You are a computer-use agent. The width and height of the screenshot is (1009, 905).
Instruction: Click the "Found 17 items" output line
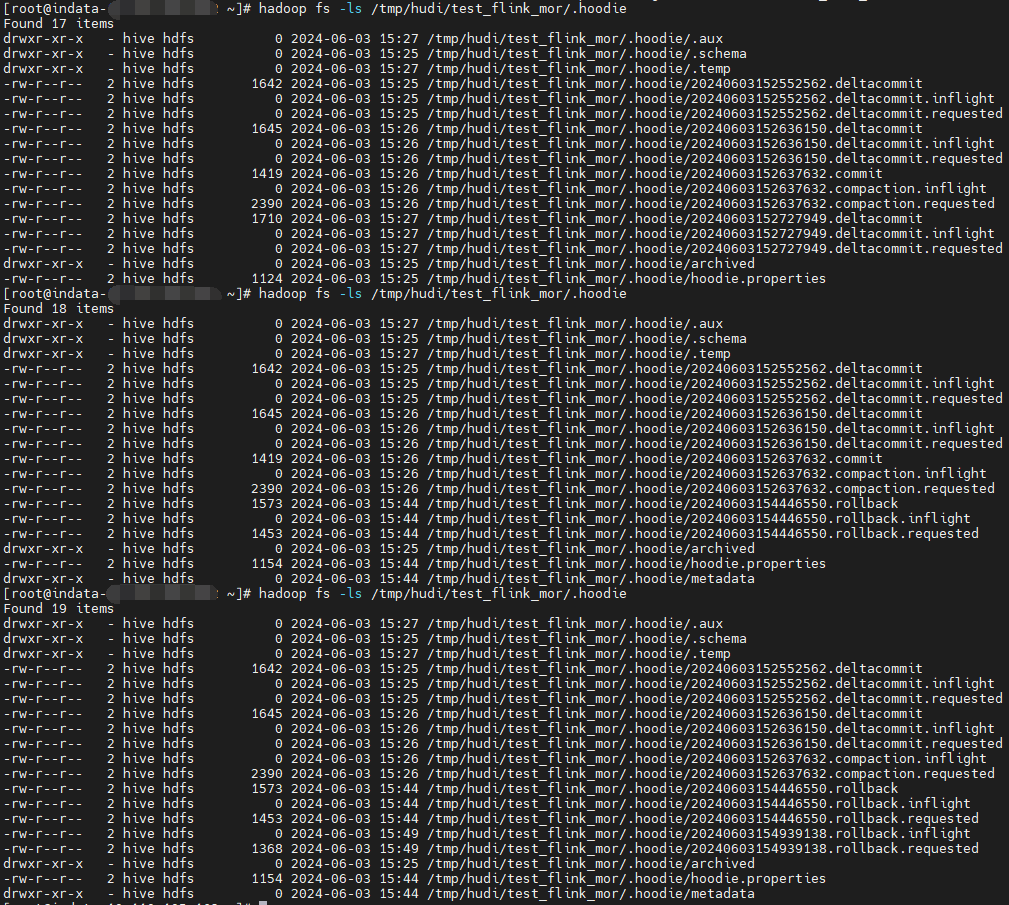59,24
